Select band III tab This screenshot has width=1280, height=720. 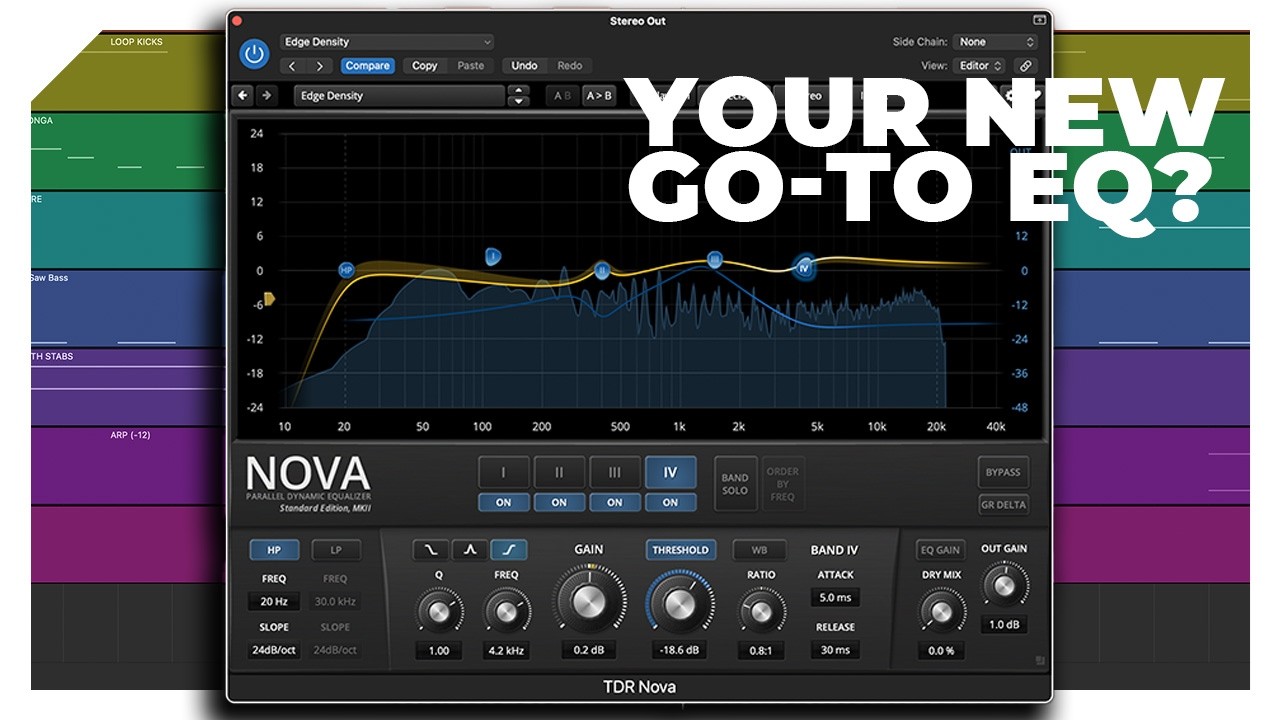(x=615, y=473)
